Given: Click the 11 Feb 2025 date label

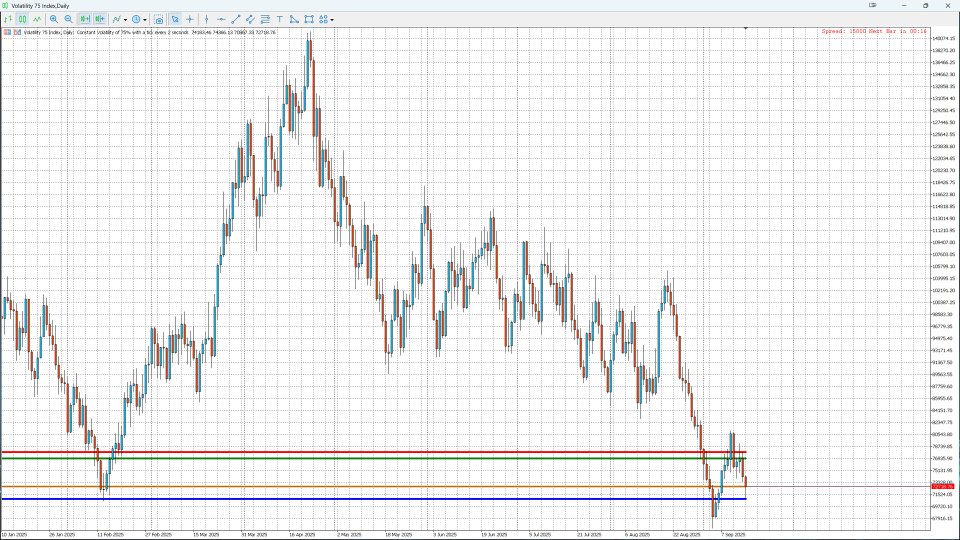Looking at the screenshot, I should [110, 534].
